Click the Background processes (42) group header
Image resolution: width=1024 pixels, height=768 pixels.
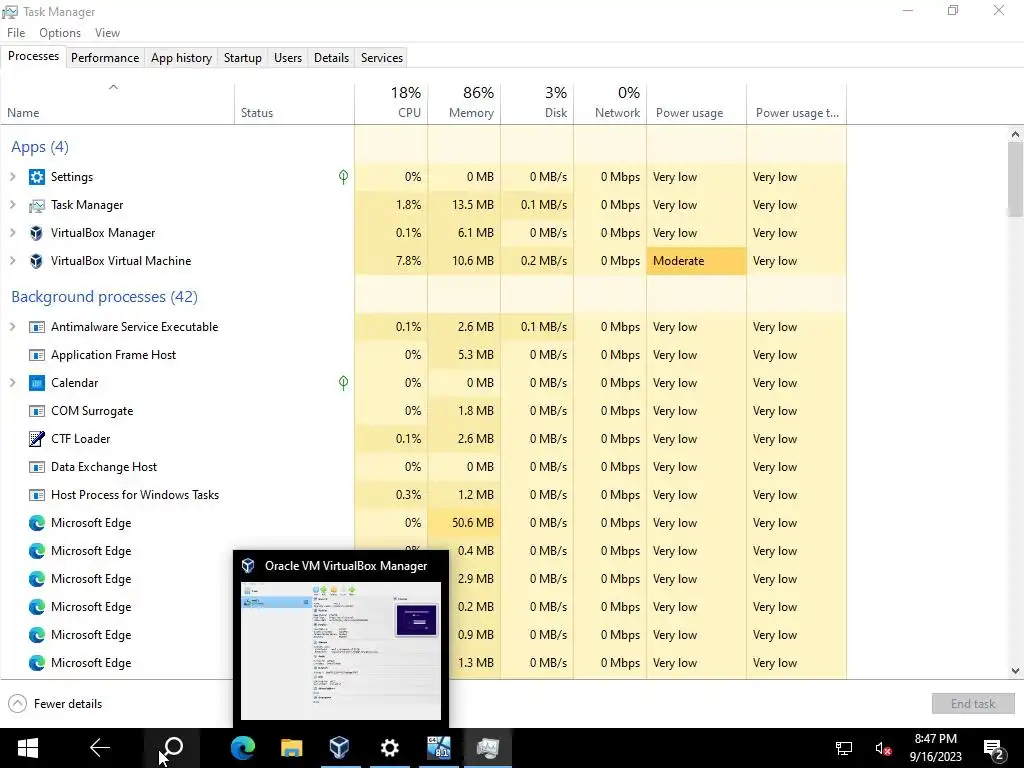[104, 297]
